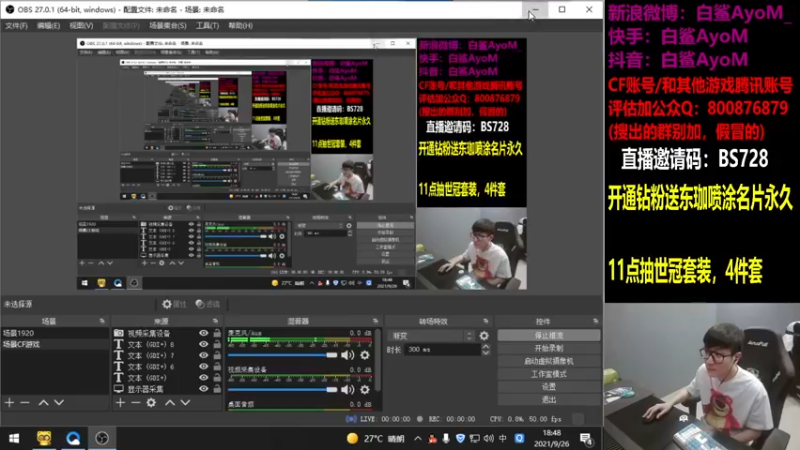The height and width of the screenshot is (450, 800).
Task: Undock the 控件 panel via its header icon
Action: 595,321
